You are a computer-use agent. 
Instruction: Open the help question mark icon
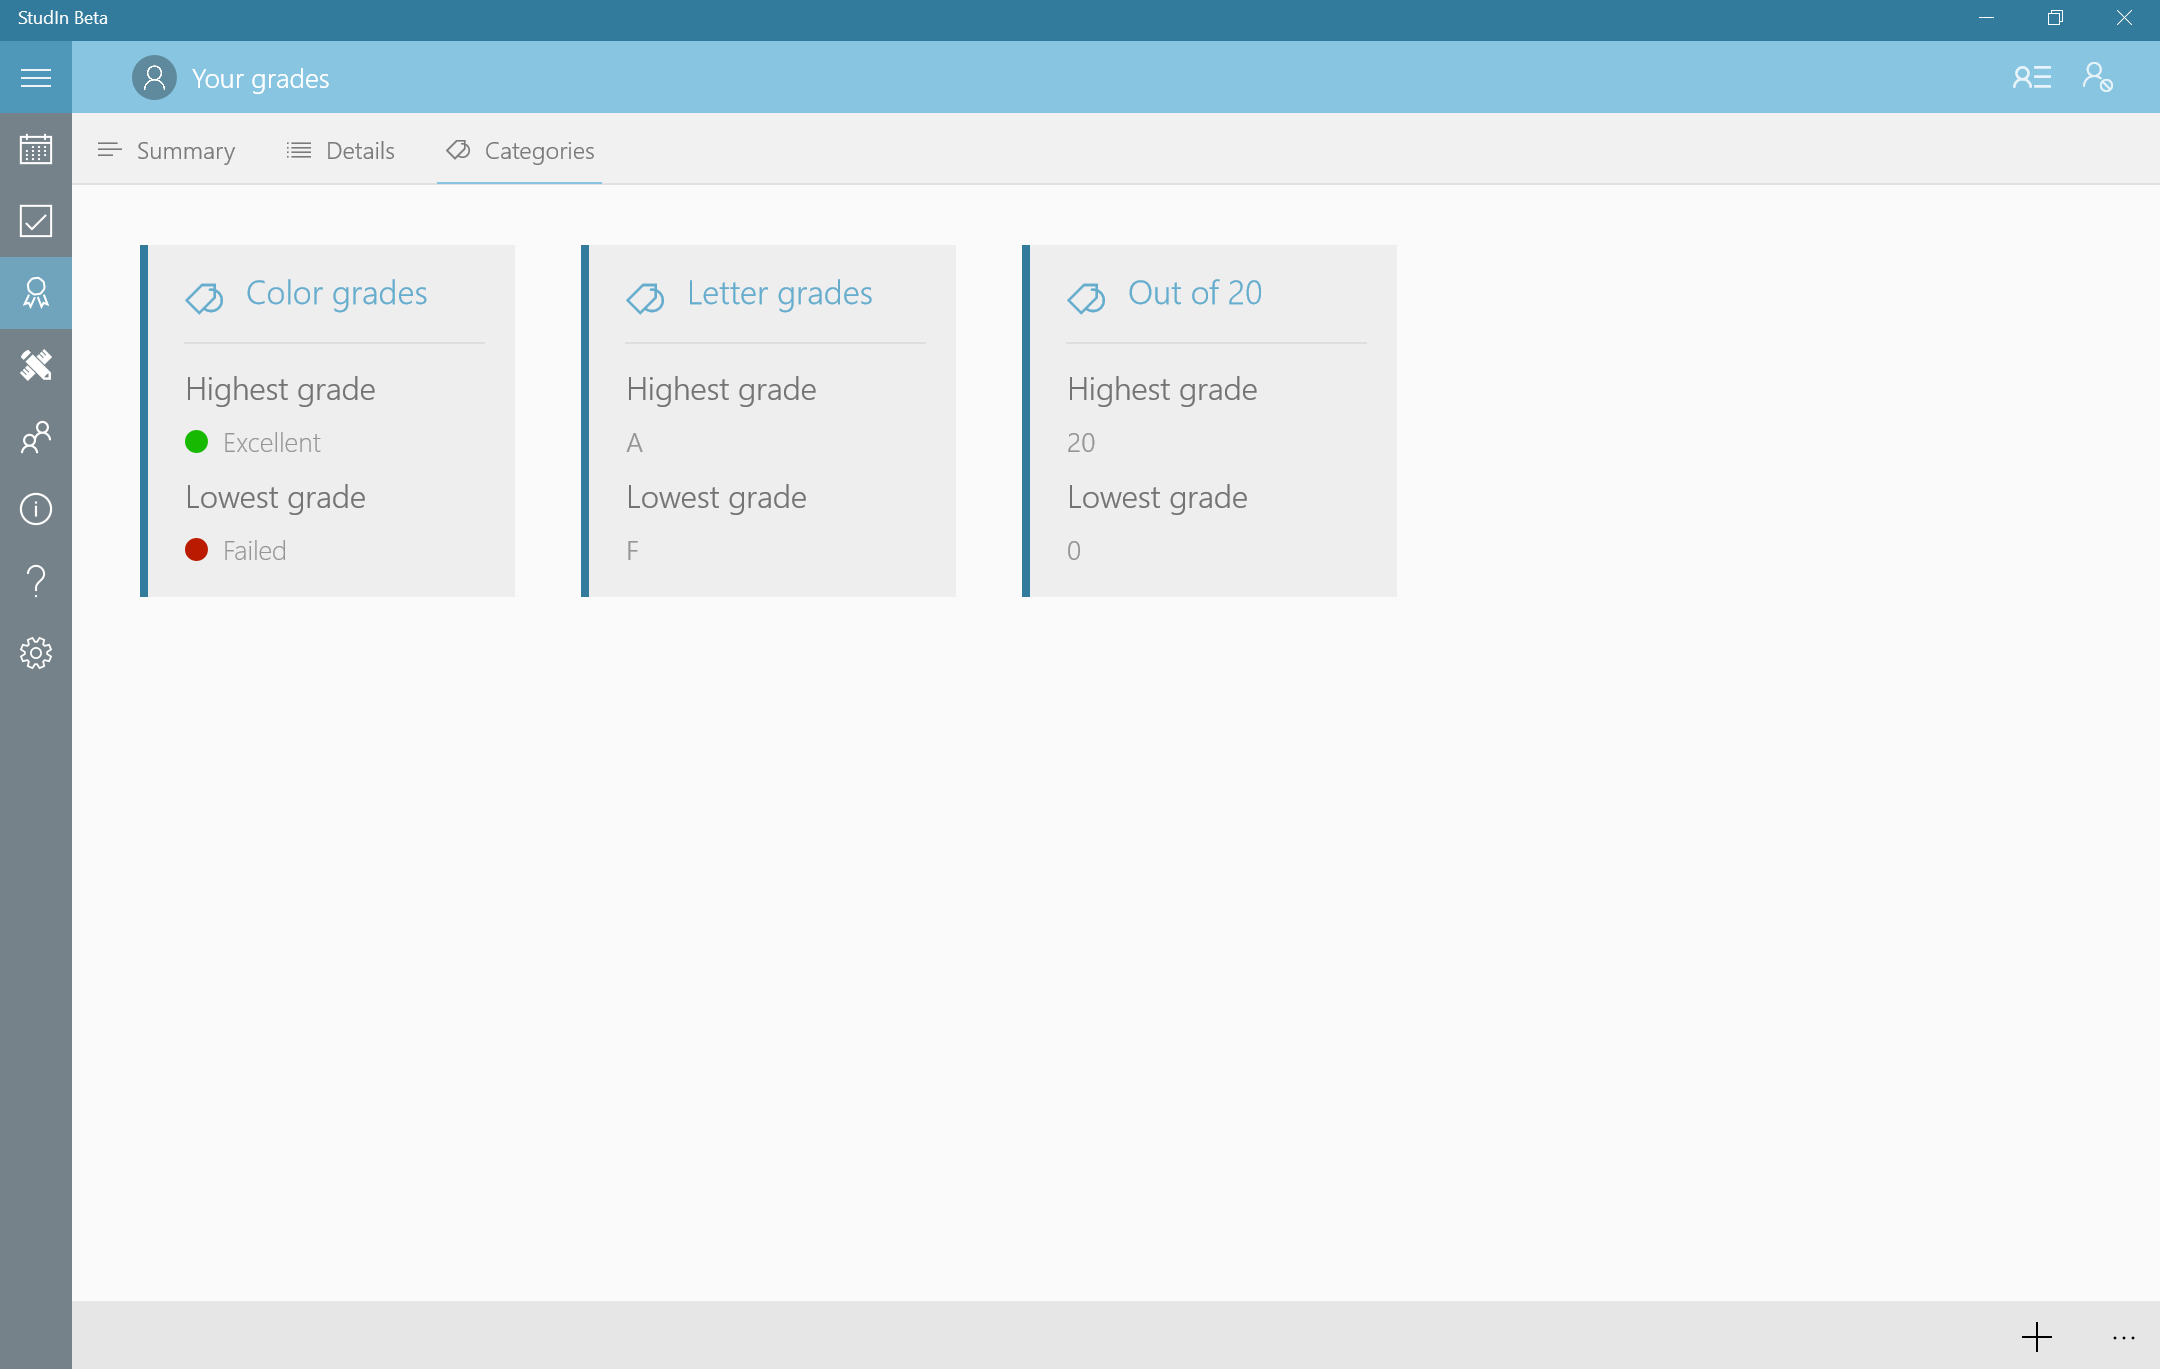[x=36, y=581]
